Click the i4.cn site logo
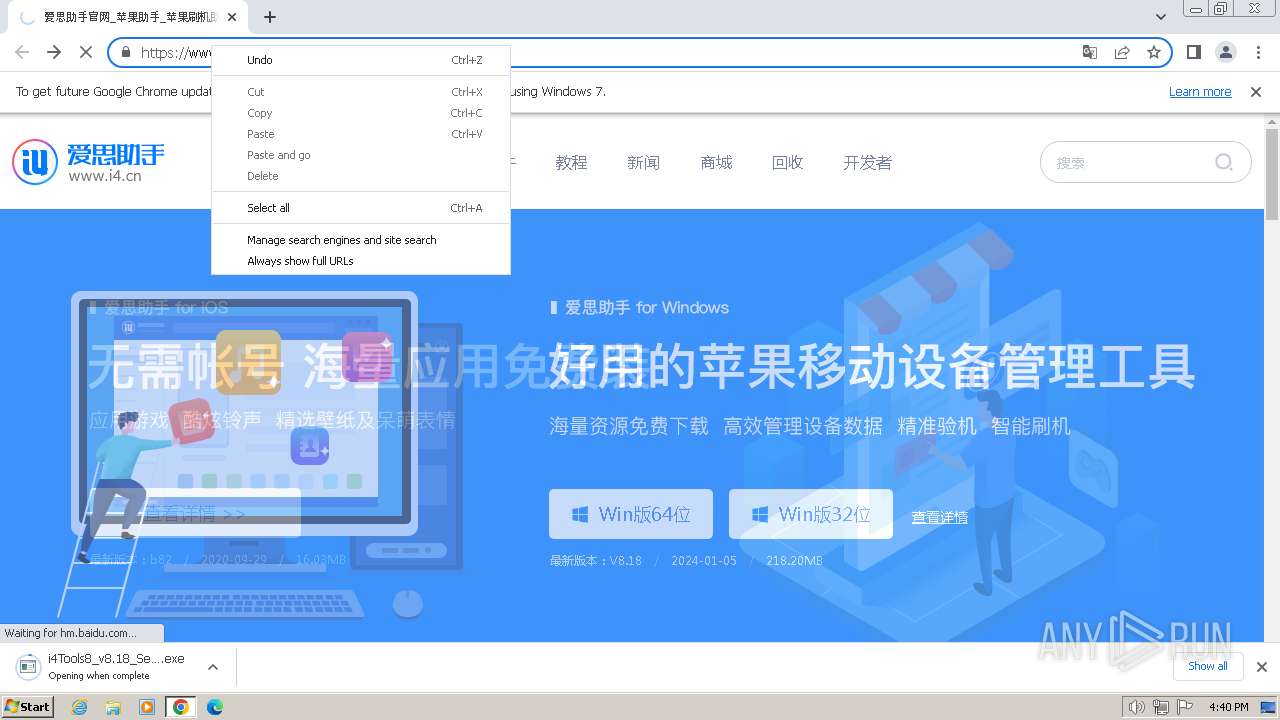This screenshot has width=1280, height=720. [x=88, y=162]
